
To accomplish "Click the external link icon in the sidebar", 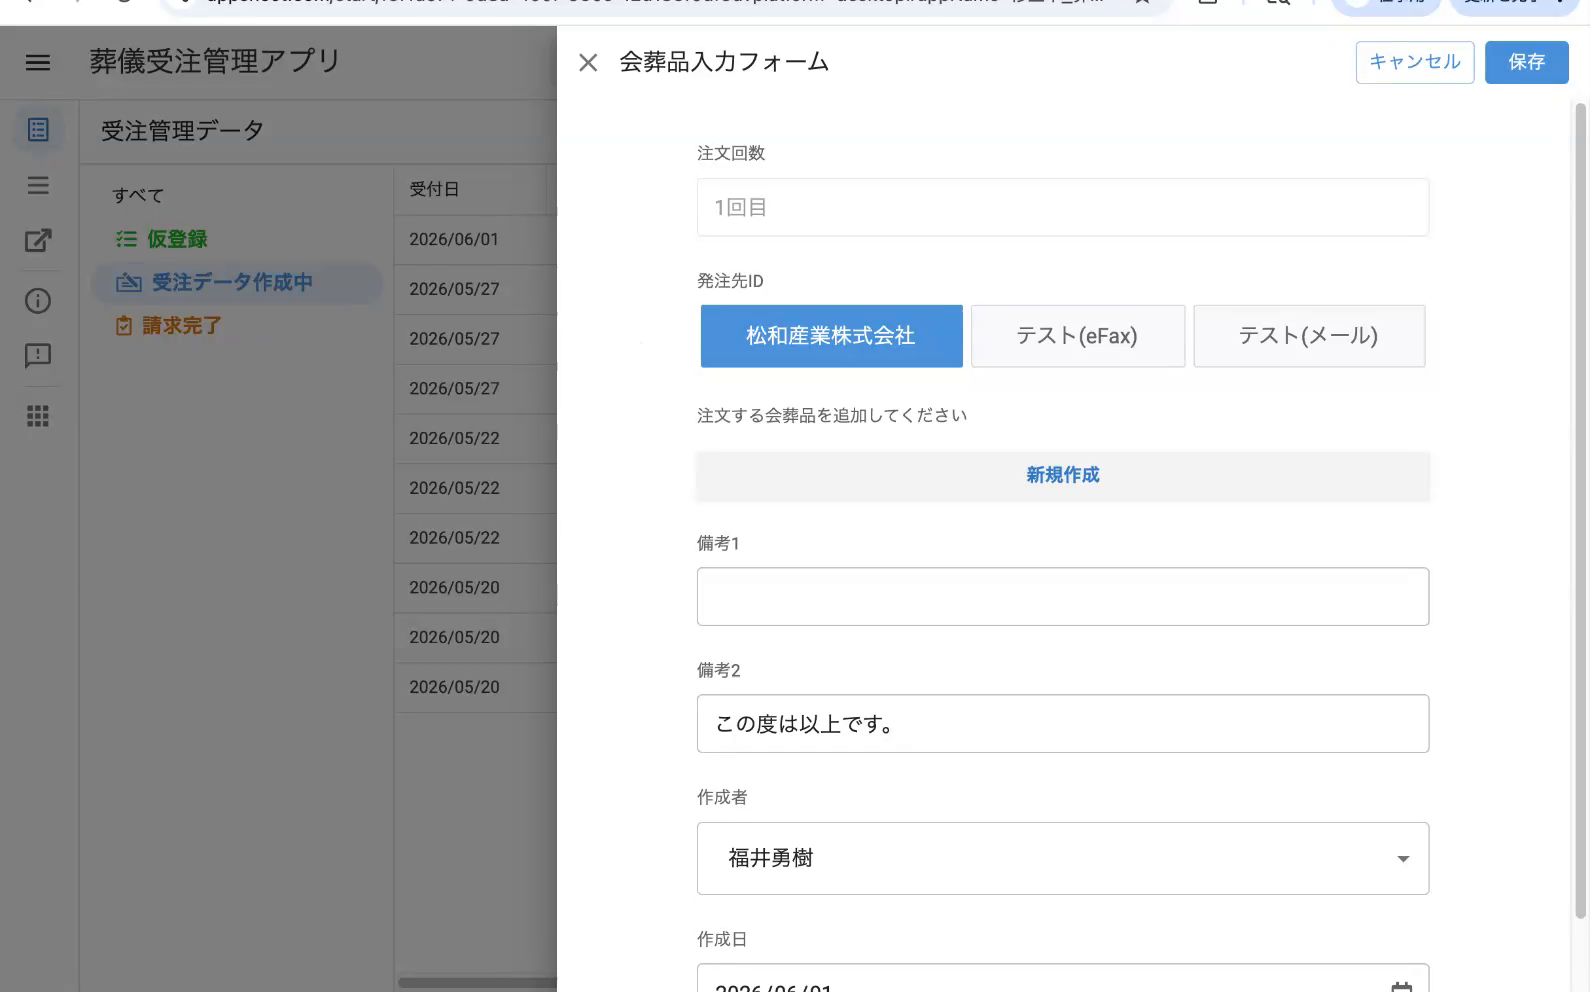I will pyautogui.click(x=38, y=240).
